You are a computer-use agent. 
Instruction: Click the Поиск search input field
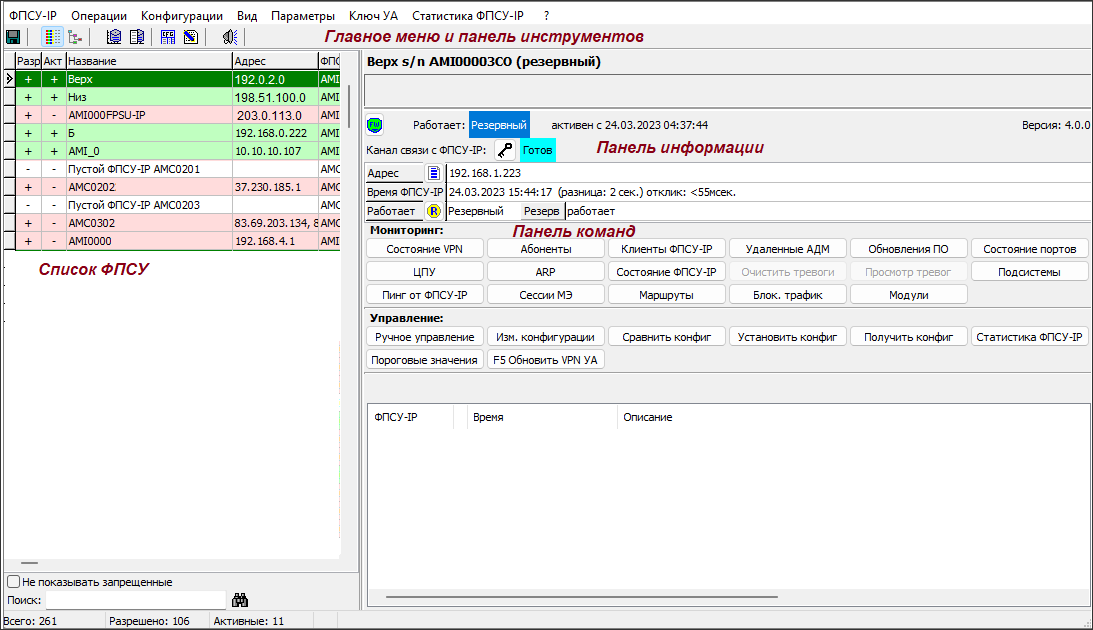(135, 600)
